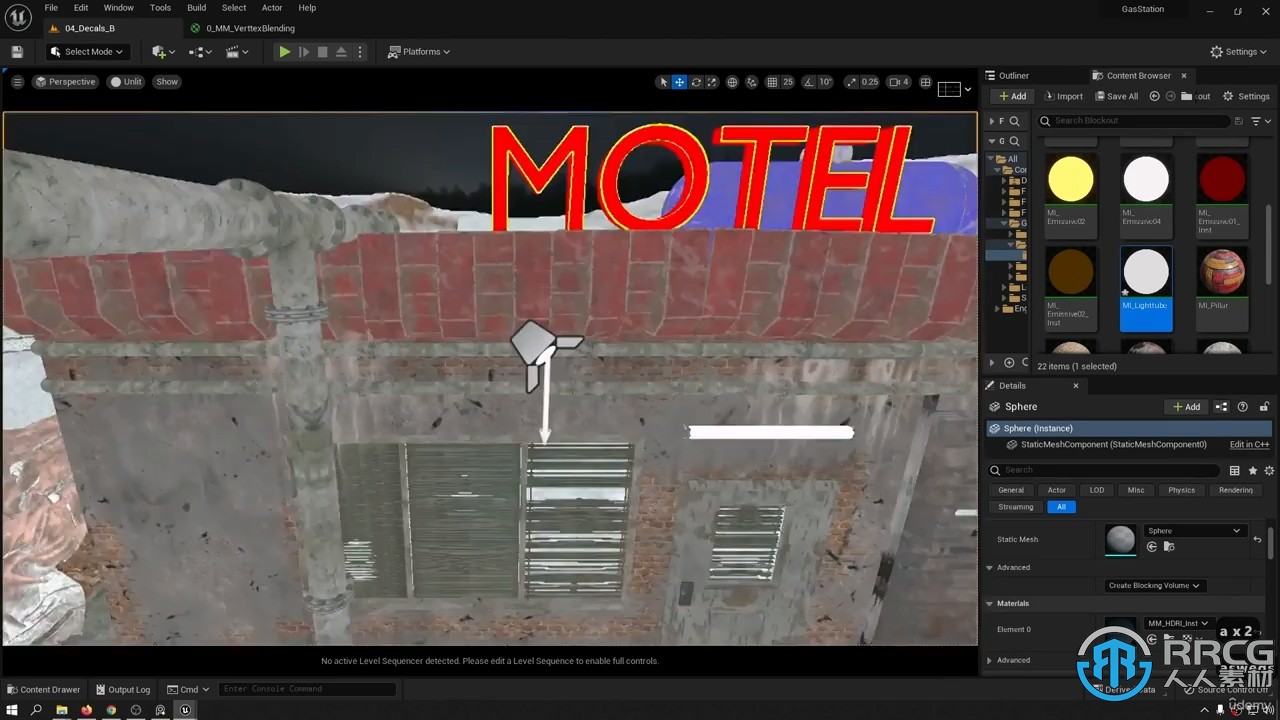This screenshot has width=1280, height=720.
Task: Toggle surface snapping icon
Action: (752, 82)
